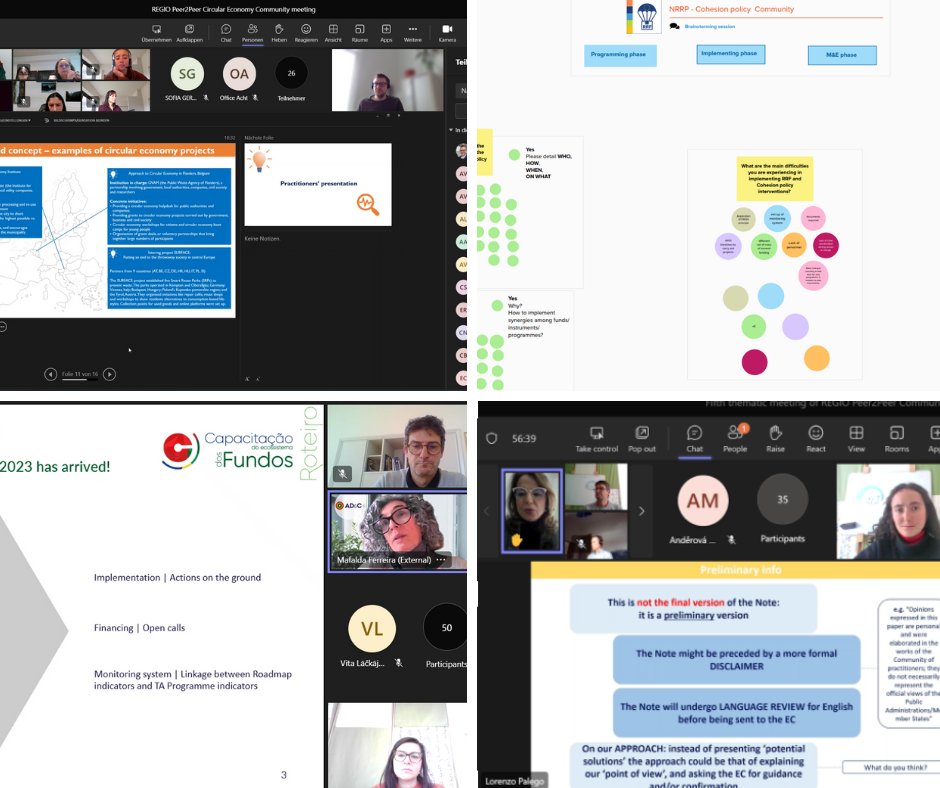The width and height of the screenshot is (940, 788).
Task: Click the Lorenzo Palego presenter name tag
Action: (x=514, y=781)
